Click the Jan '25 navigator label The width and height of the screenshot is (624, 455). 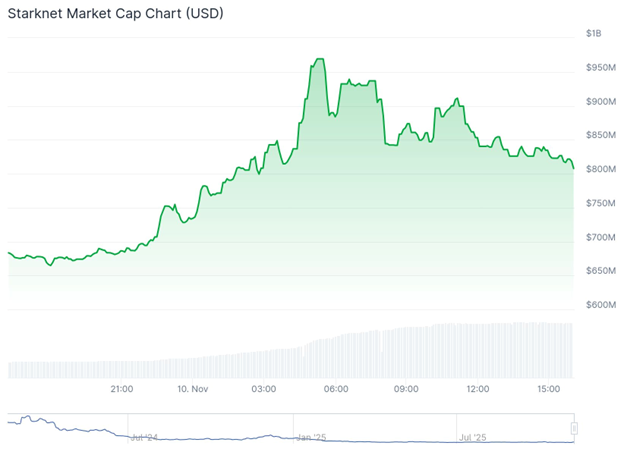(311, 437)
